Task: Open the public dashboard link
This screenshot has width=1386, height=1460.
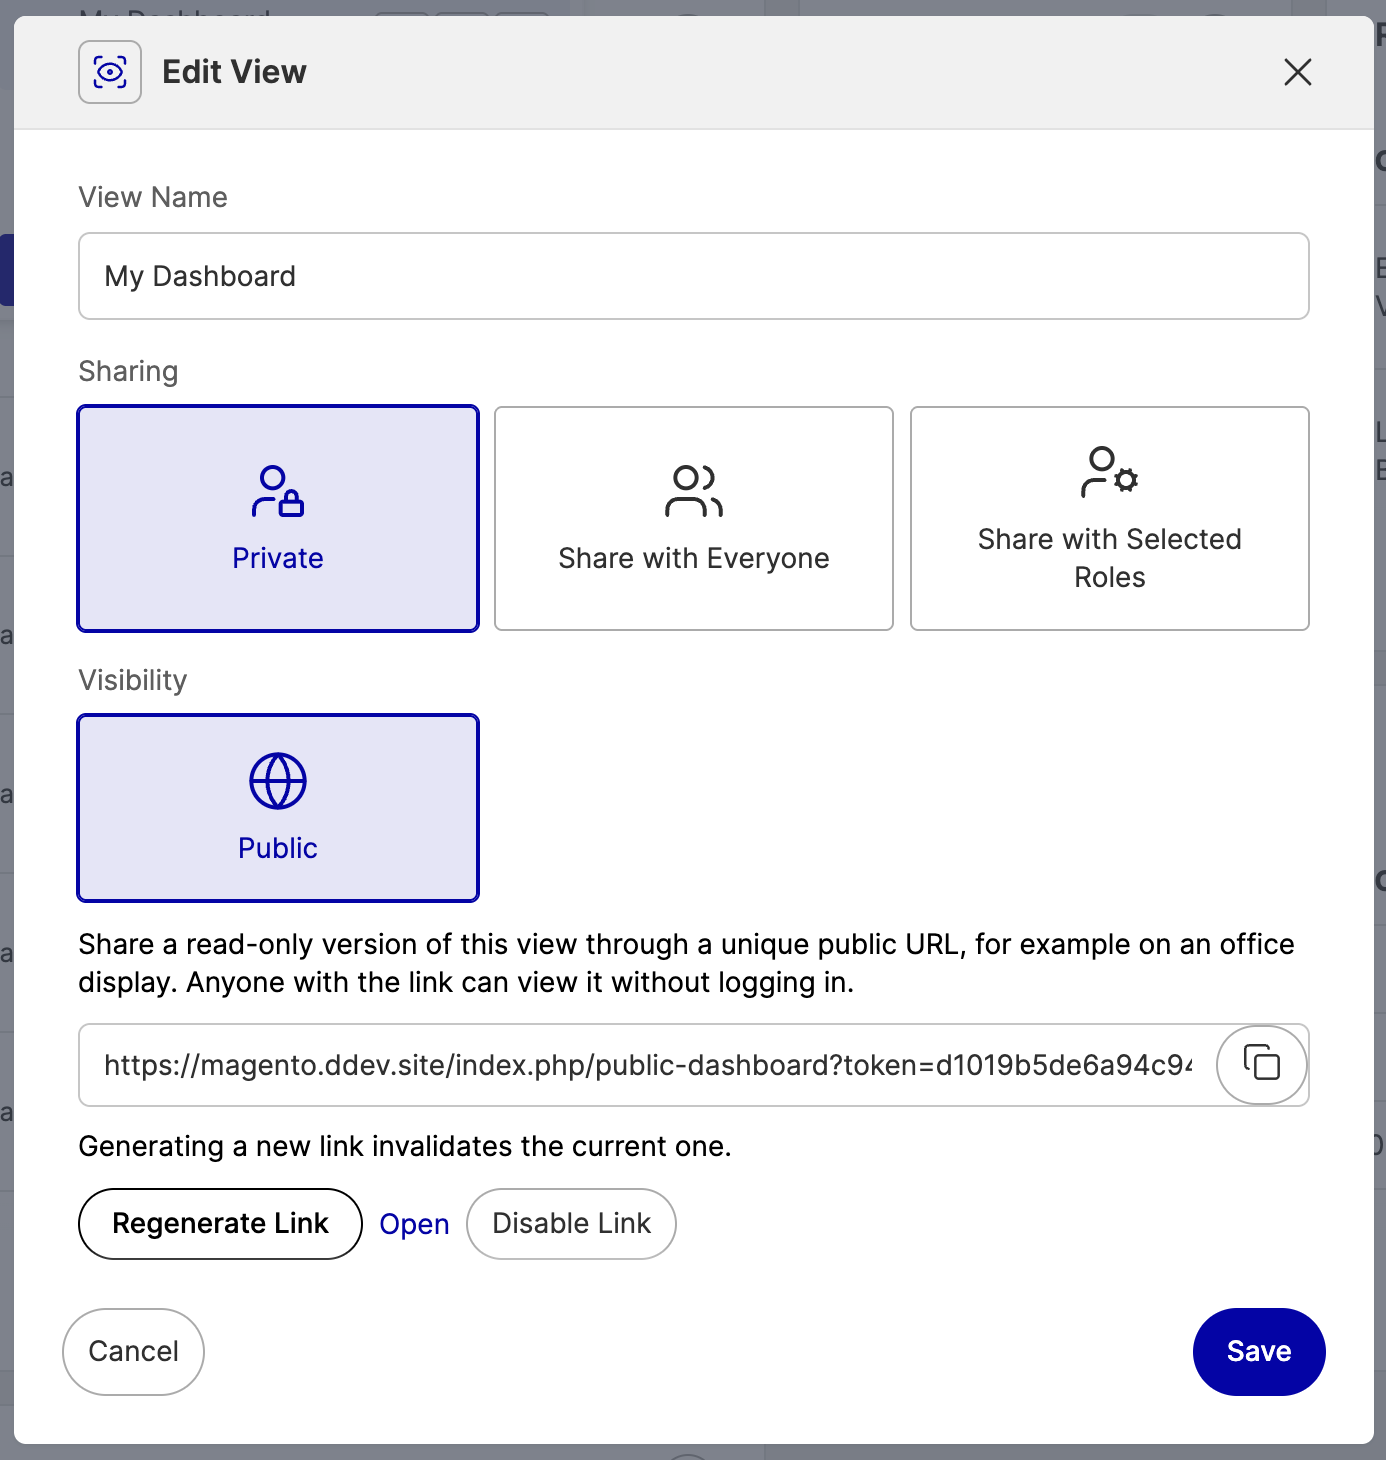Action: pyautogui.click(x=414, y=1224)
